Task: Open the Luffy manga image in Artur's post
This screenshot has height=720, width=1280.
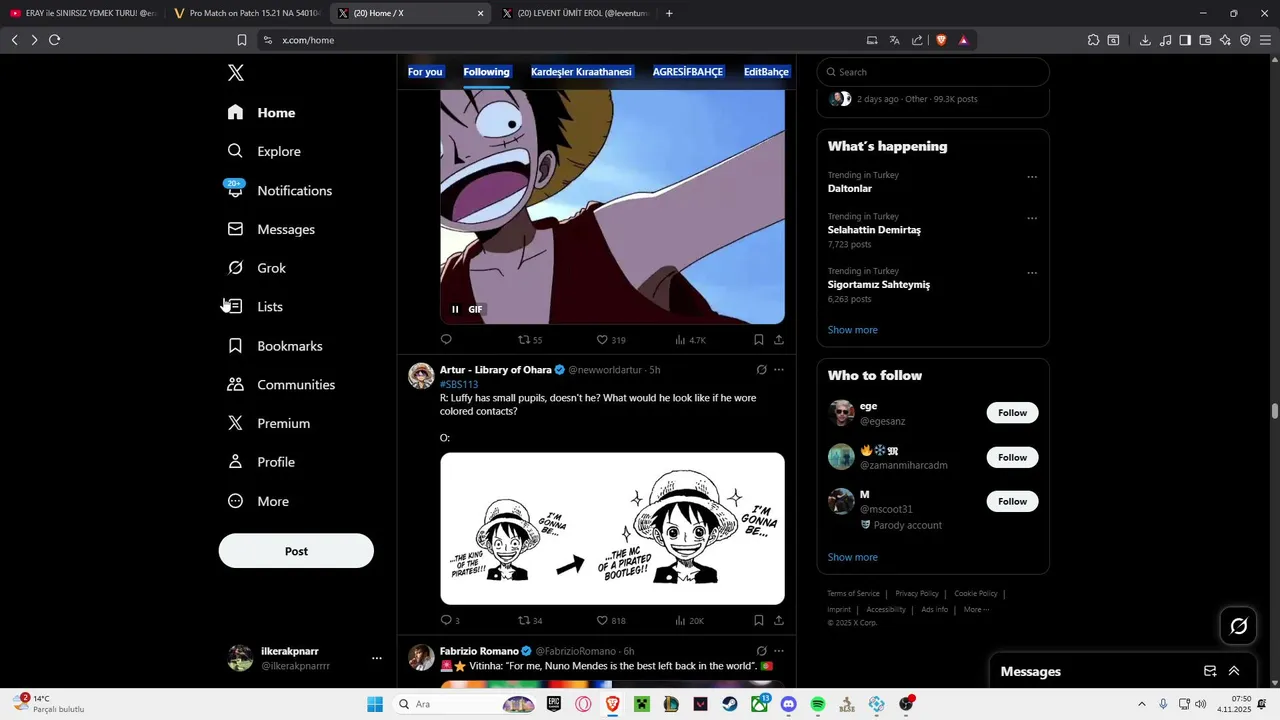Action: pyautogui.click(x=612, y=528)
